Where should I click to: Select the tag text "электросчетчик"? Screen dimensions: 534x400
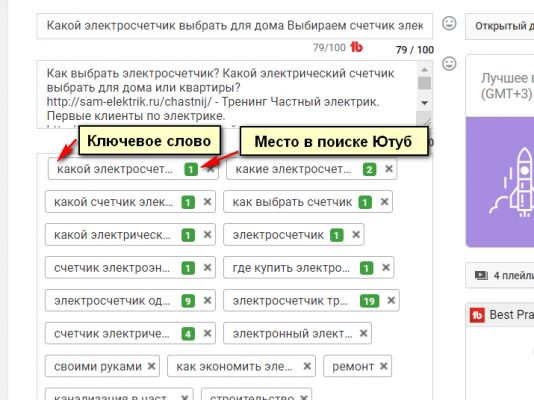click(x=278, y=235)
